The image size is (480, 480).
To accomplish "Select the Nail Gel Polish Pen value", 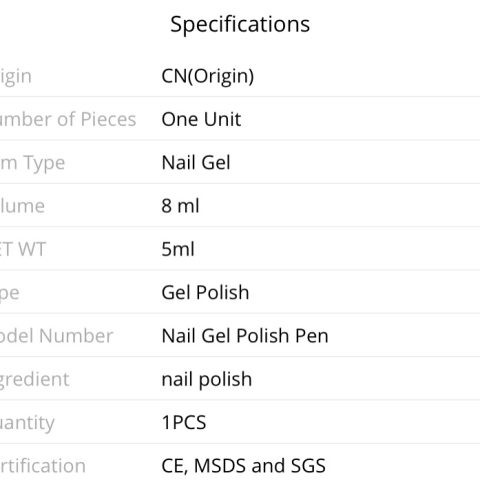I will click(245, 336).
